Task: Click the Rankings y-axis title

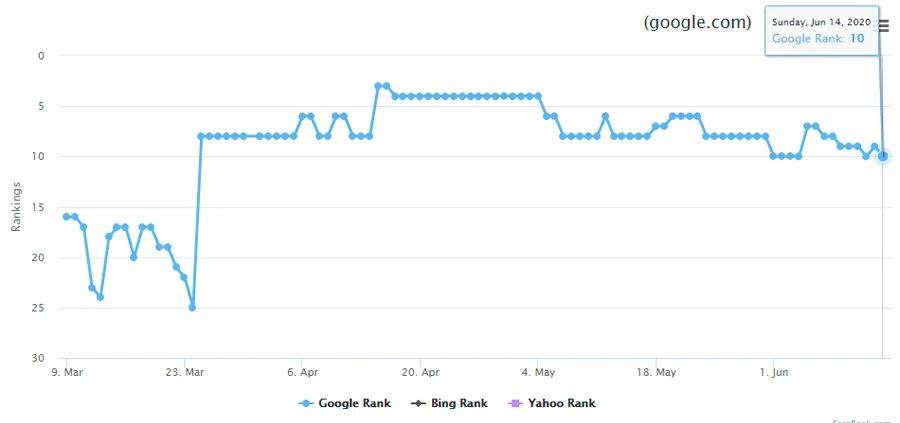Action: (16, 206)
